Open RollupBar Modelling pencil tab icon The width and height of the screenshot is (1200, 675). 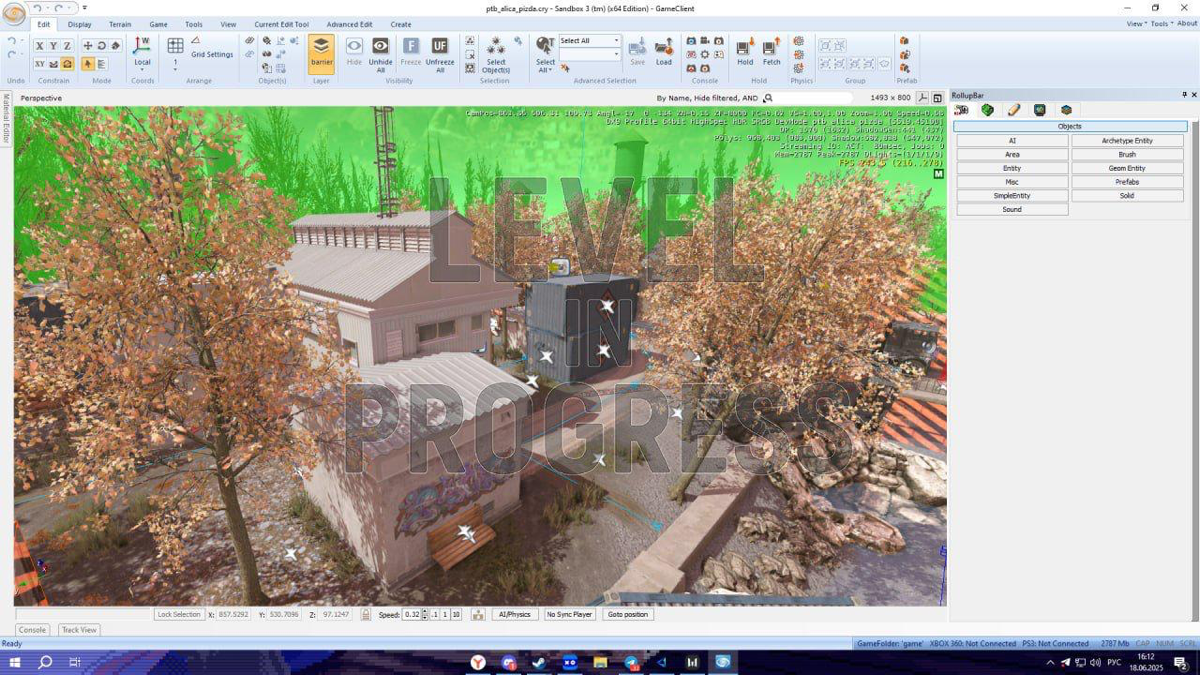[1014, 110]
